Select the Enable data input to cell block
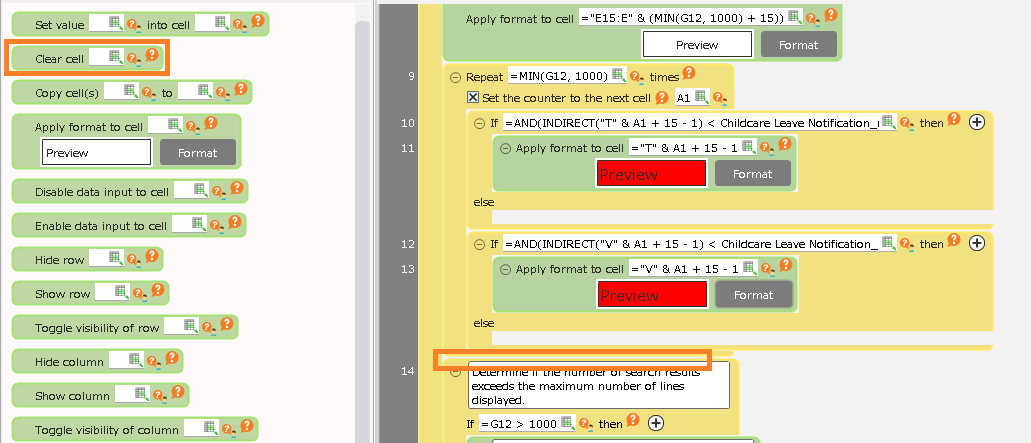The image size is (1031, 443). 101,226
